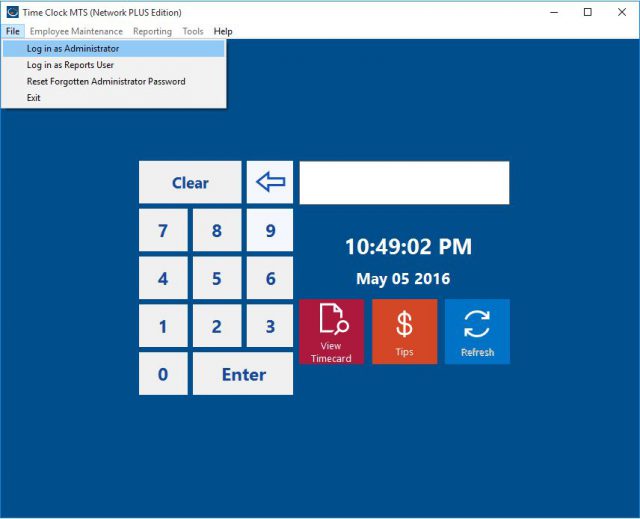Screen dimensions: 640x519
Task: Click the badge number entry field
Action: [x=404, y=182]
